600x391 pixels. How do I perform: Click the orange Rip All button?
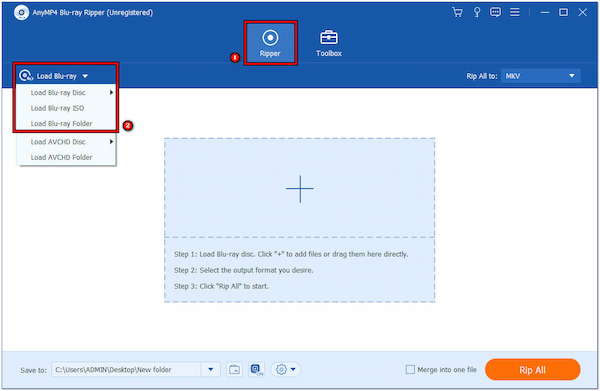tap(532, 370)
